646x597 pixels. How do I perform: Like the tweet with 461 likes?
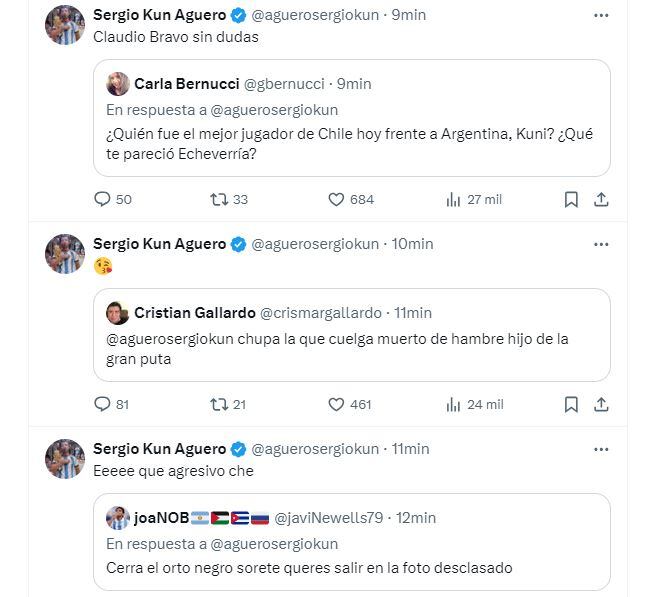[x=337, y=404]
